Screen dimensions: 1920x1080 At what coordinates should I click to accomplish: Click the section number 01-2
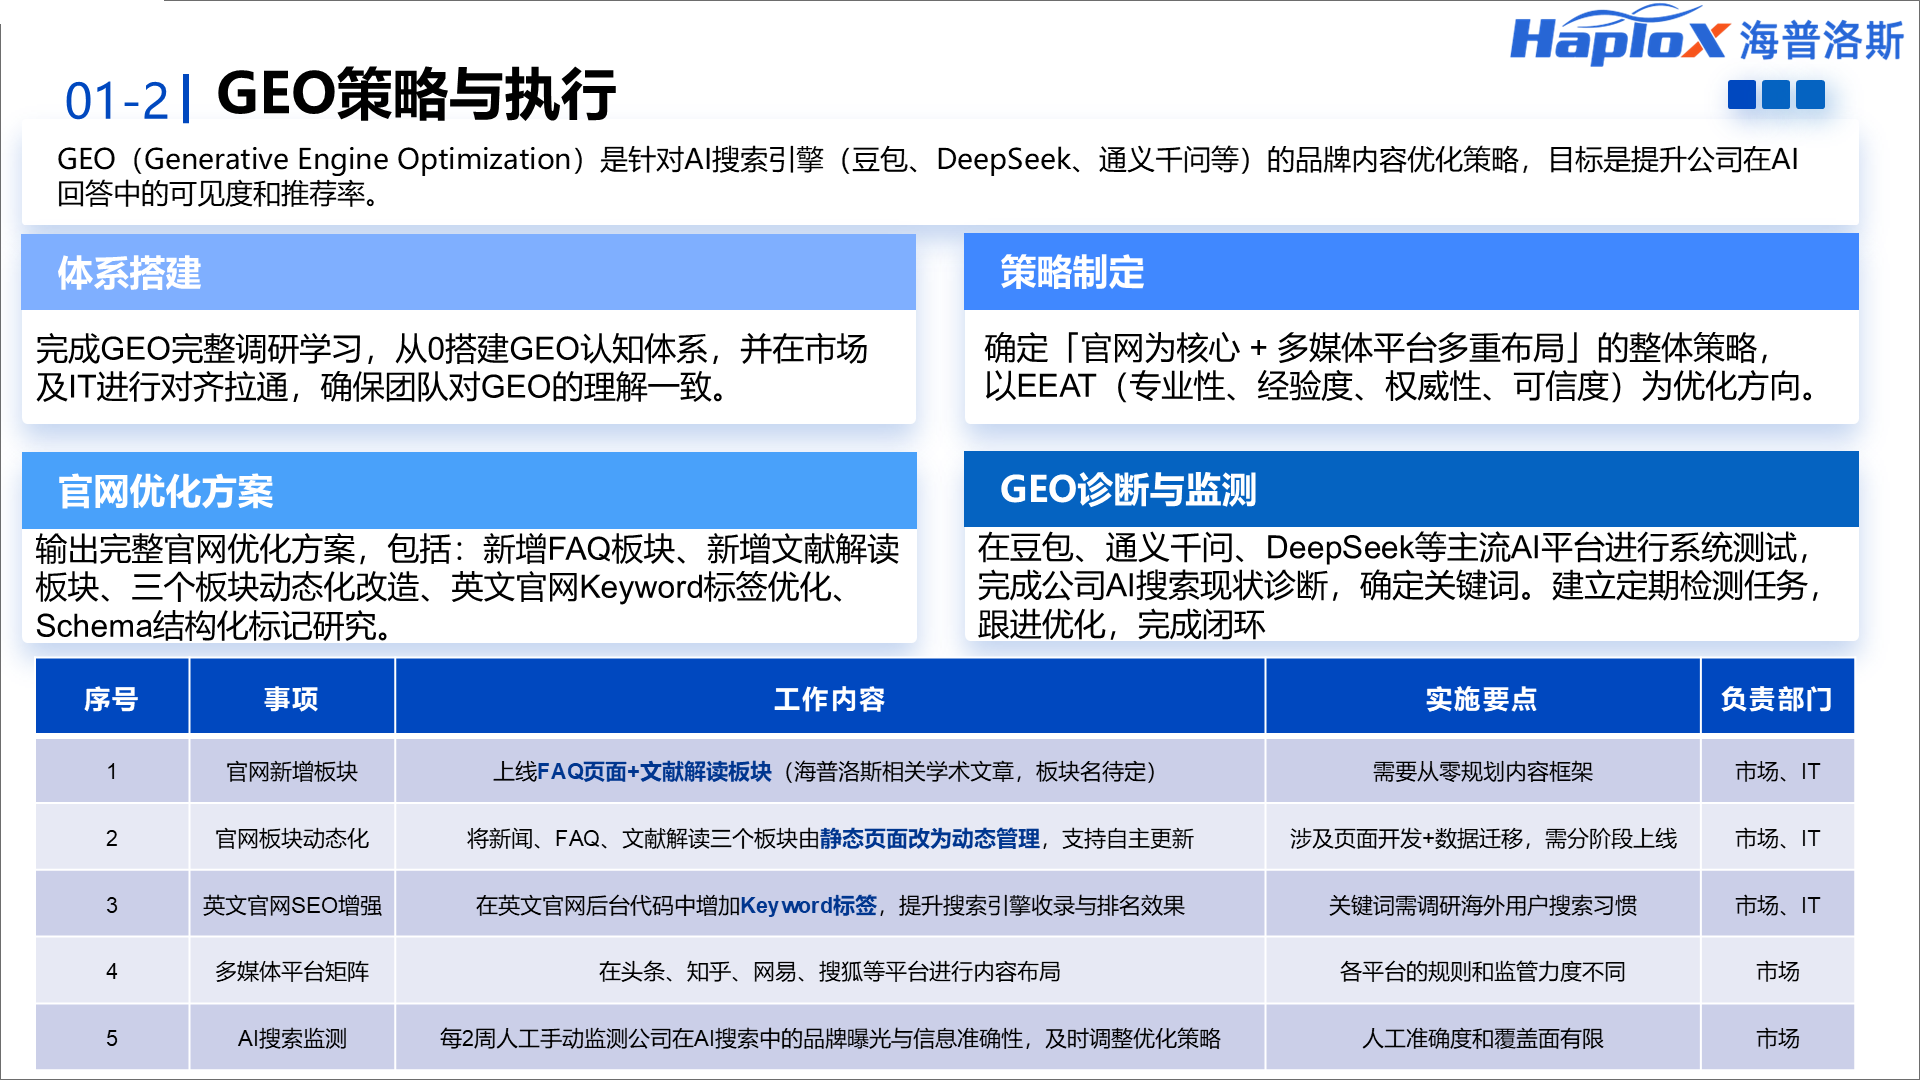pyautogui.click(x=117, y=101)
